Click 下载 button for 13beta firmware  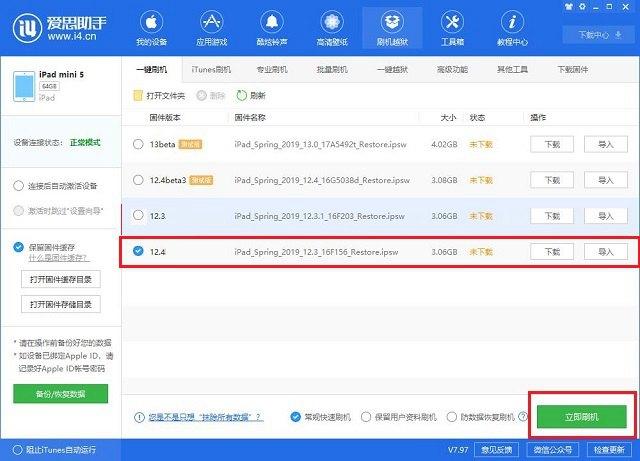pos(552,144)
